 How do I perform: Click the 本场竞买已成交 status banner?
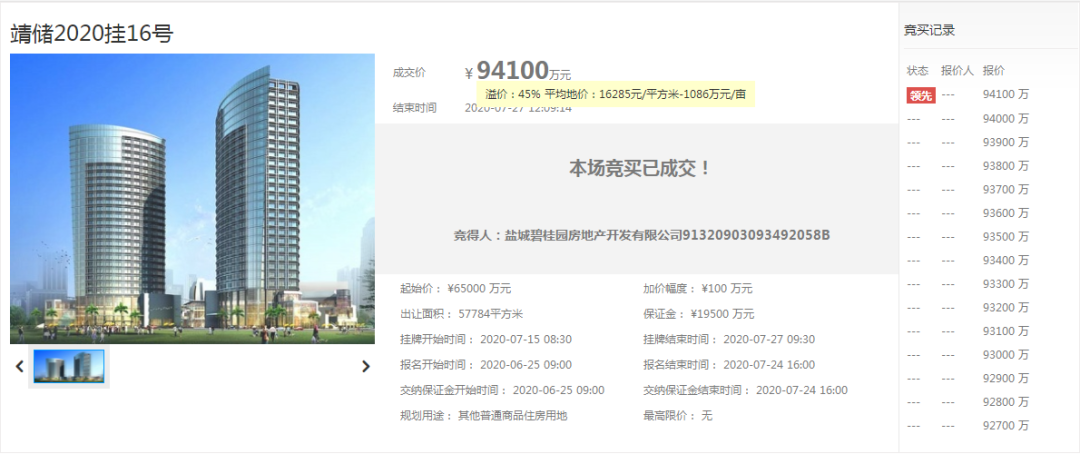639,167
